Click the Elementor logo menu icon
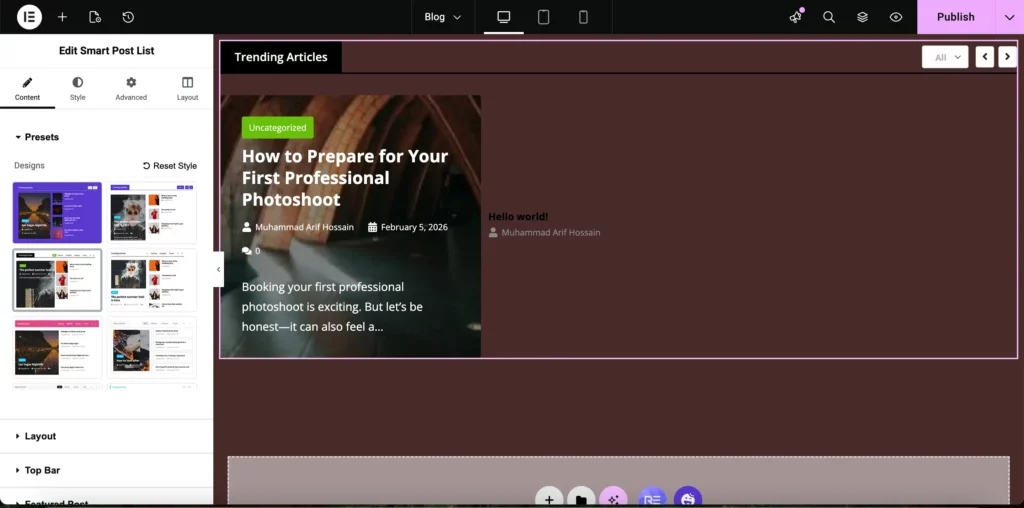This screenshot has width=1024, height=508. click(x=29, y=17)
